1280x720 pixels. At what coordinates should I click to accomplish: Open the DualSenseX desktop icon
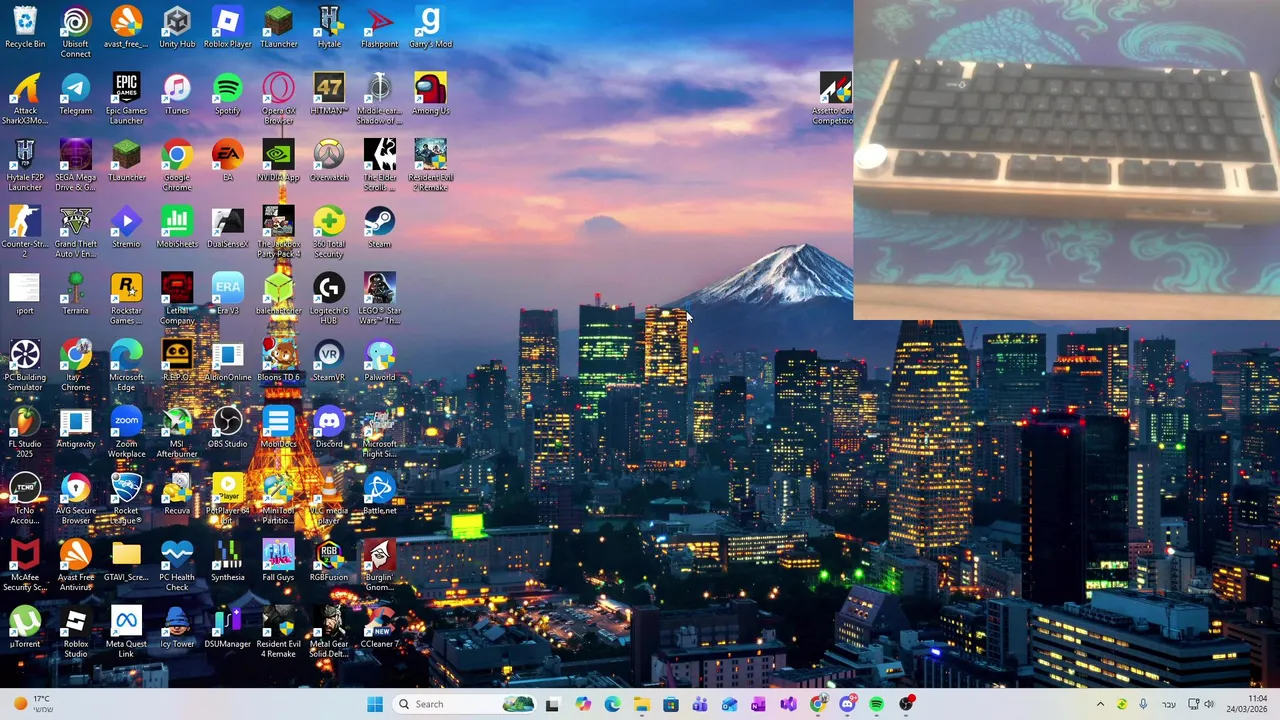coord(228,228)
